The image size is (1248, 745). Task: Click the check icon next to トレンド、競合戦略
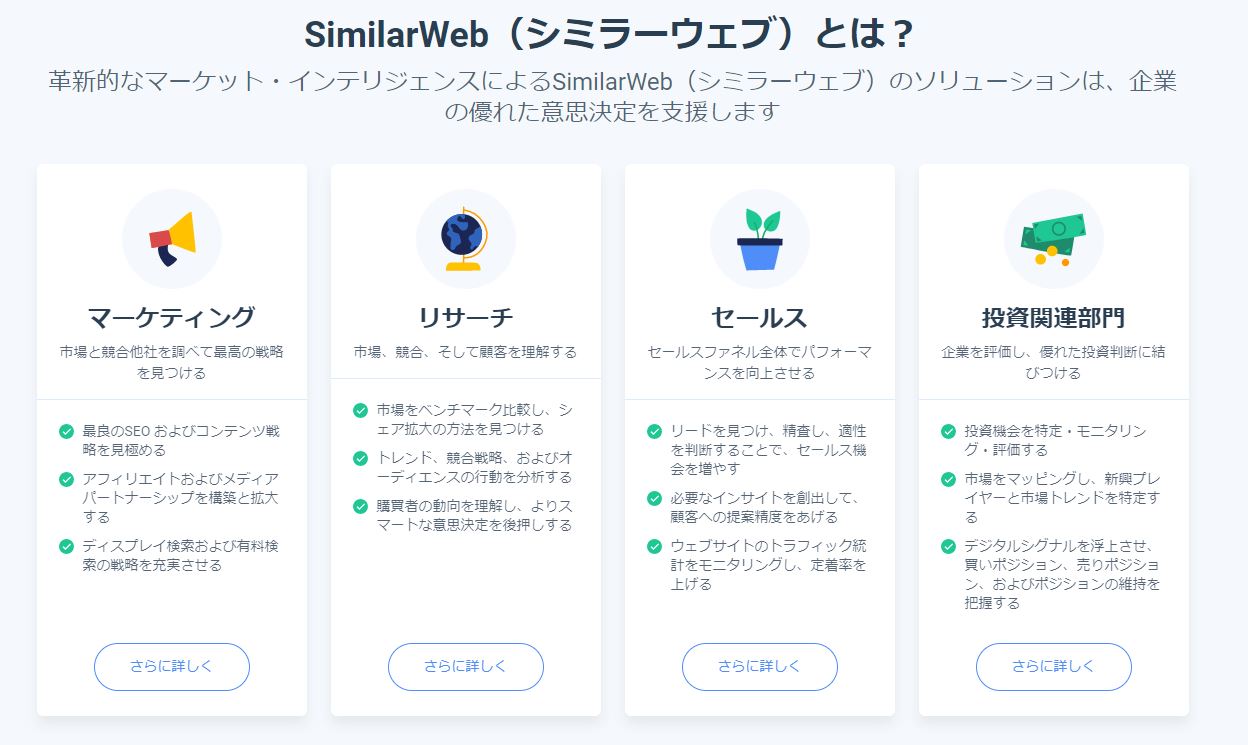point(360,458)
